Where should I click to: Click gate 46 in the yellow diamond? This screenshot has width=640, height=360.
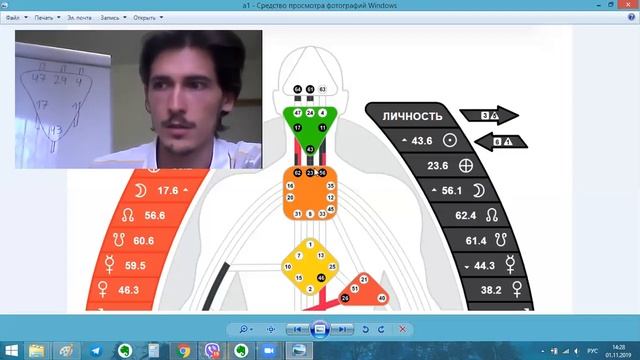[x=321, y=278]
